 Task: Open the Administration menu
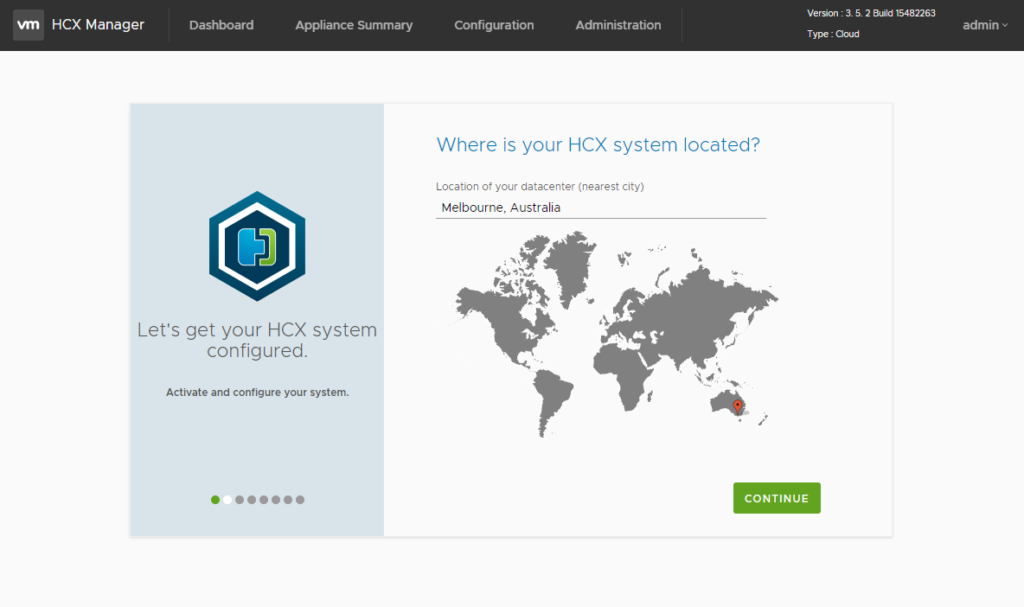point(618,25)
